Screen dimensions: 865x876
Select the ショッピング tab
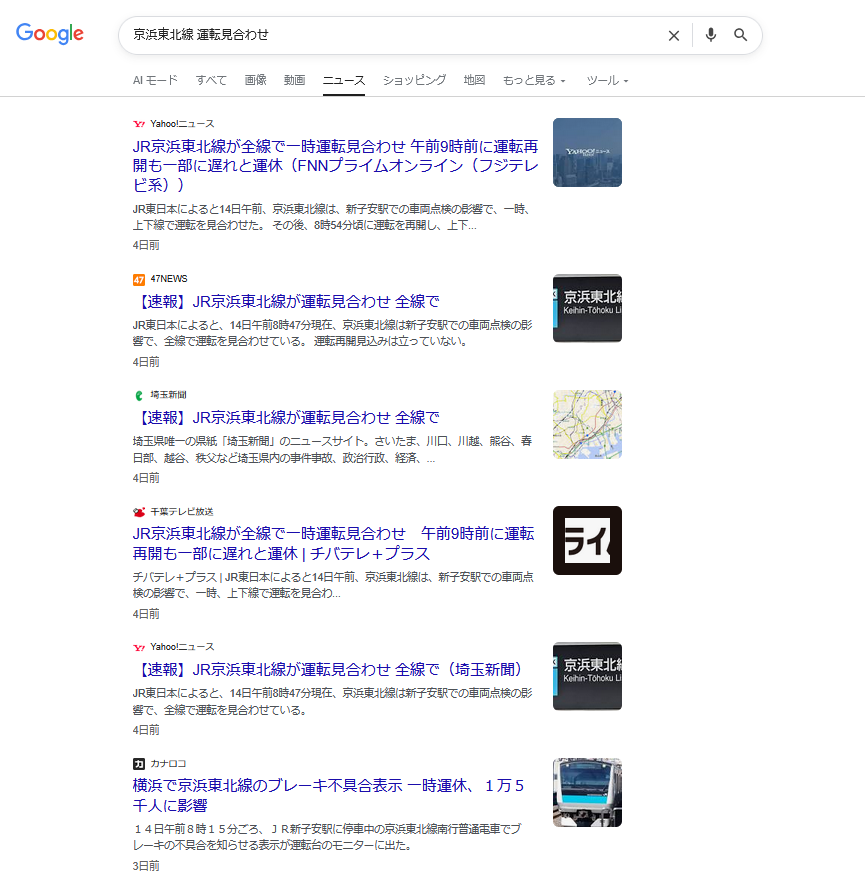tap(414, 80)
